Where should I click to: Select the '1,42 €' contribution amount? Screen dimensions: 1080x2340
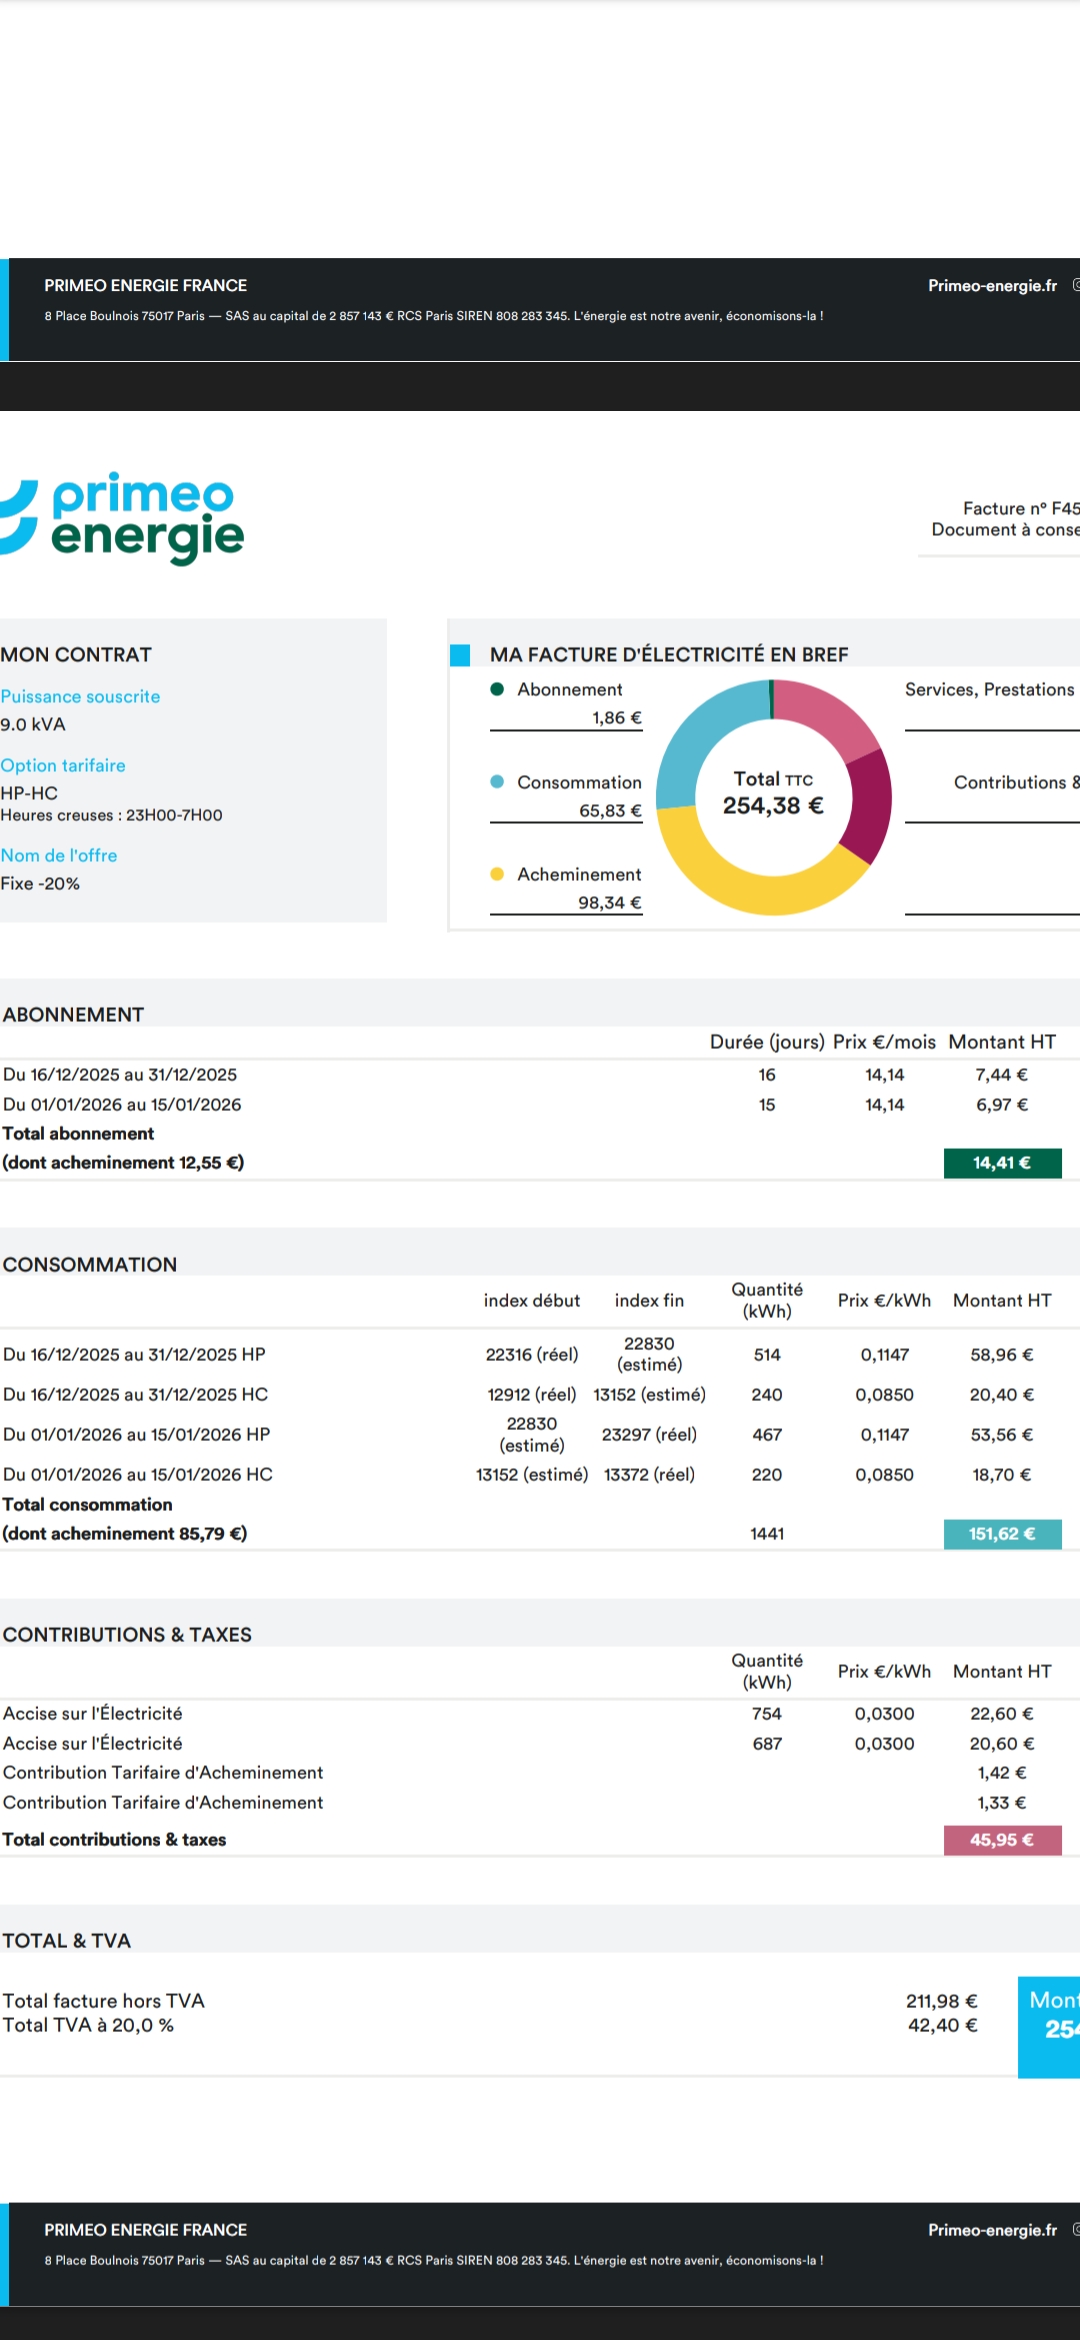pos(1002,1773)
